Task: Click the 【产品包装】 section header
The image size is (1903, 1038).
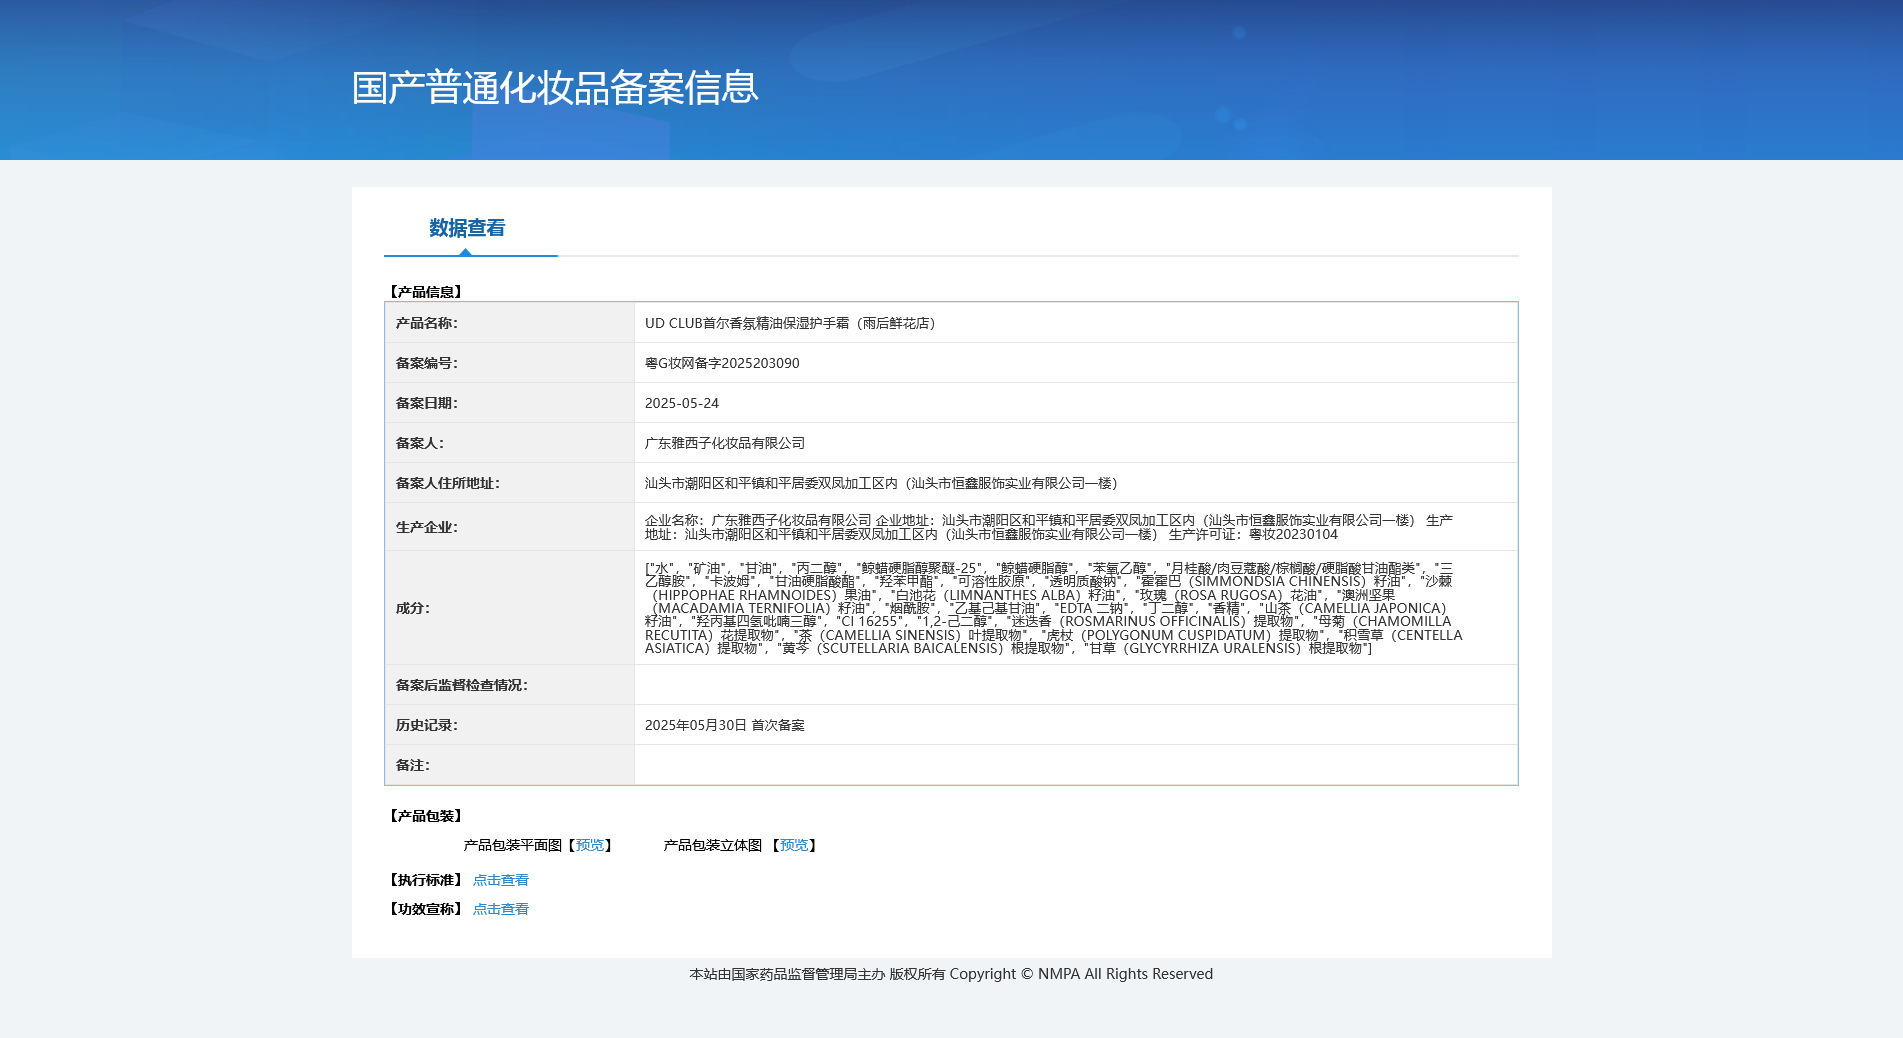Action: point(425,816)
